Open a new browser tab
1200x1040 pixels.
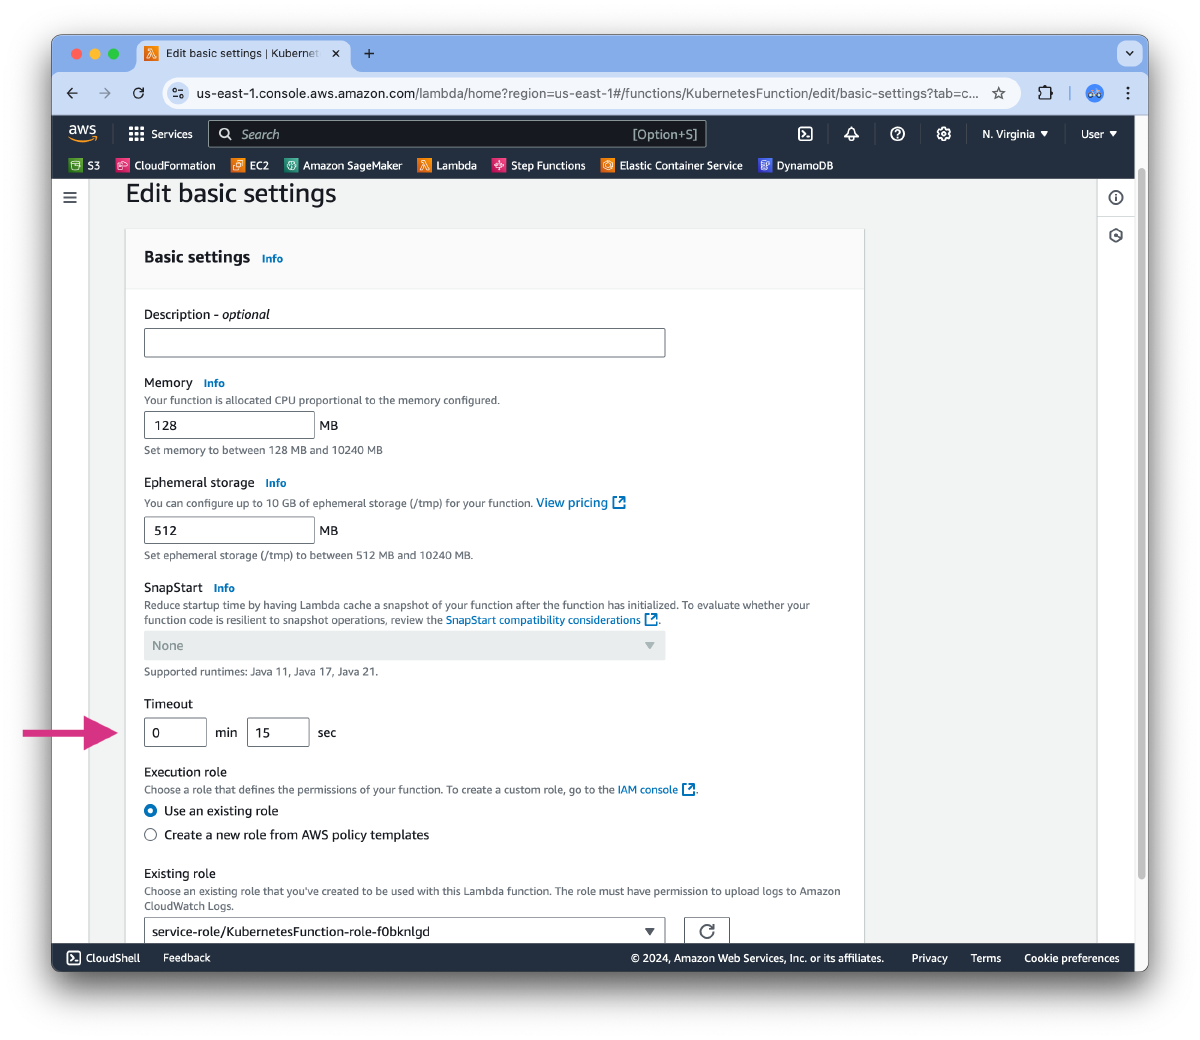tap(369, 53)
